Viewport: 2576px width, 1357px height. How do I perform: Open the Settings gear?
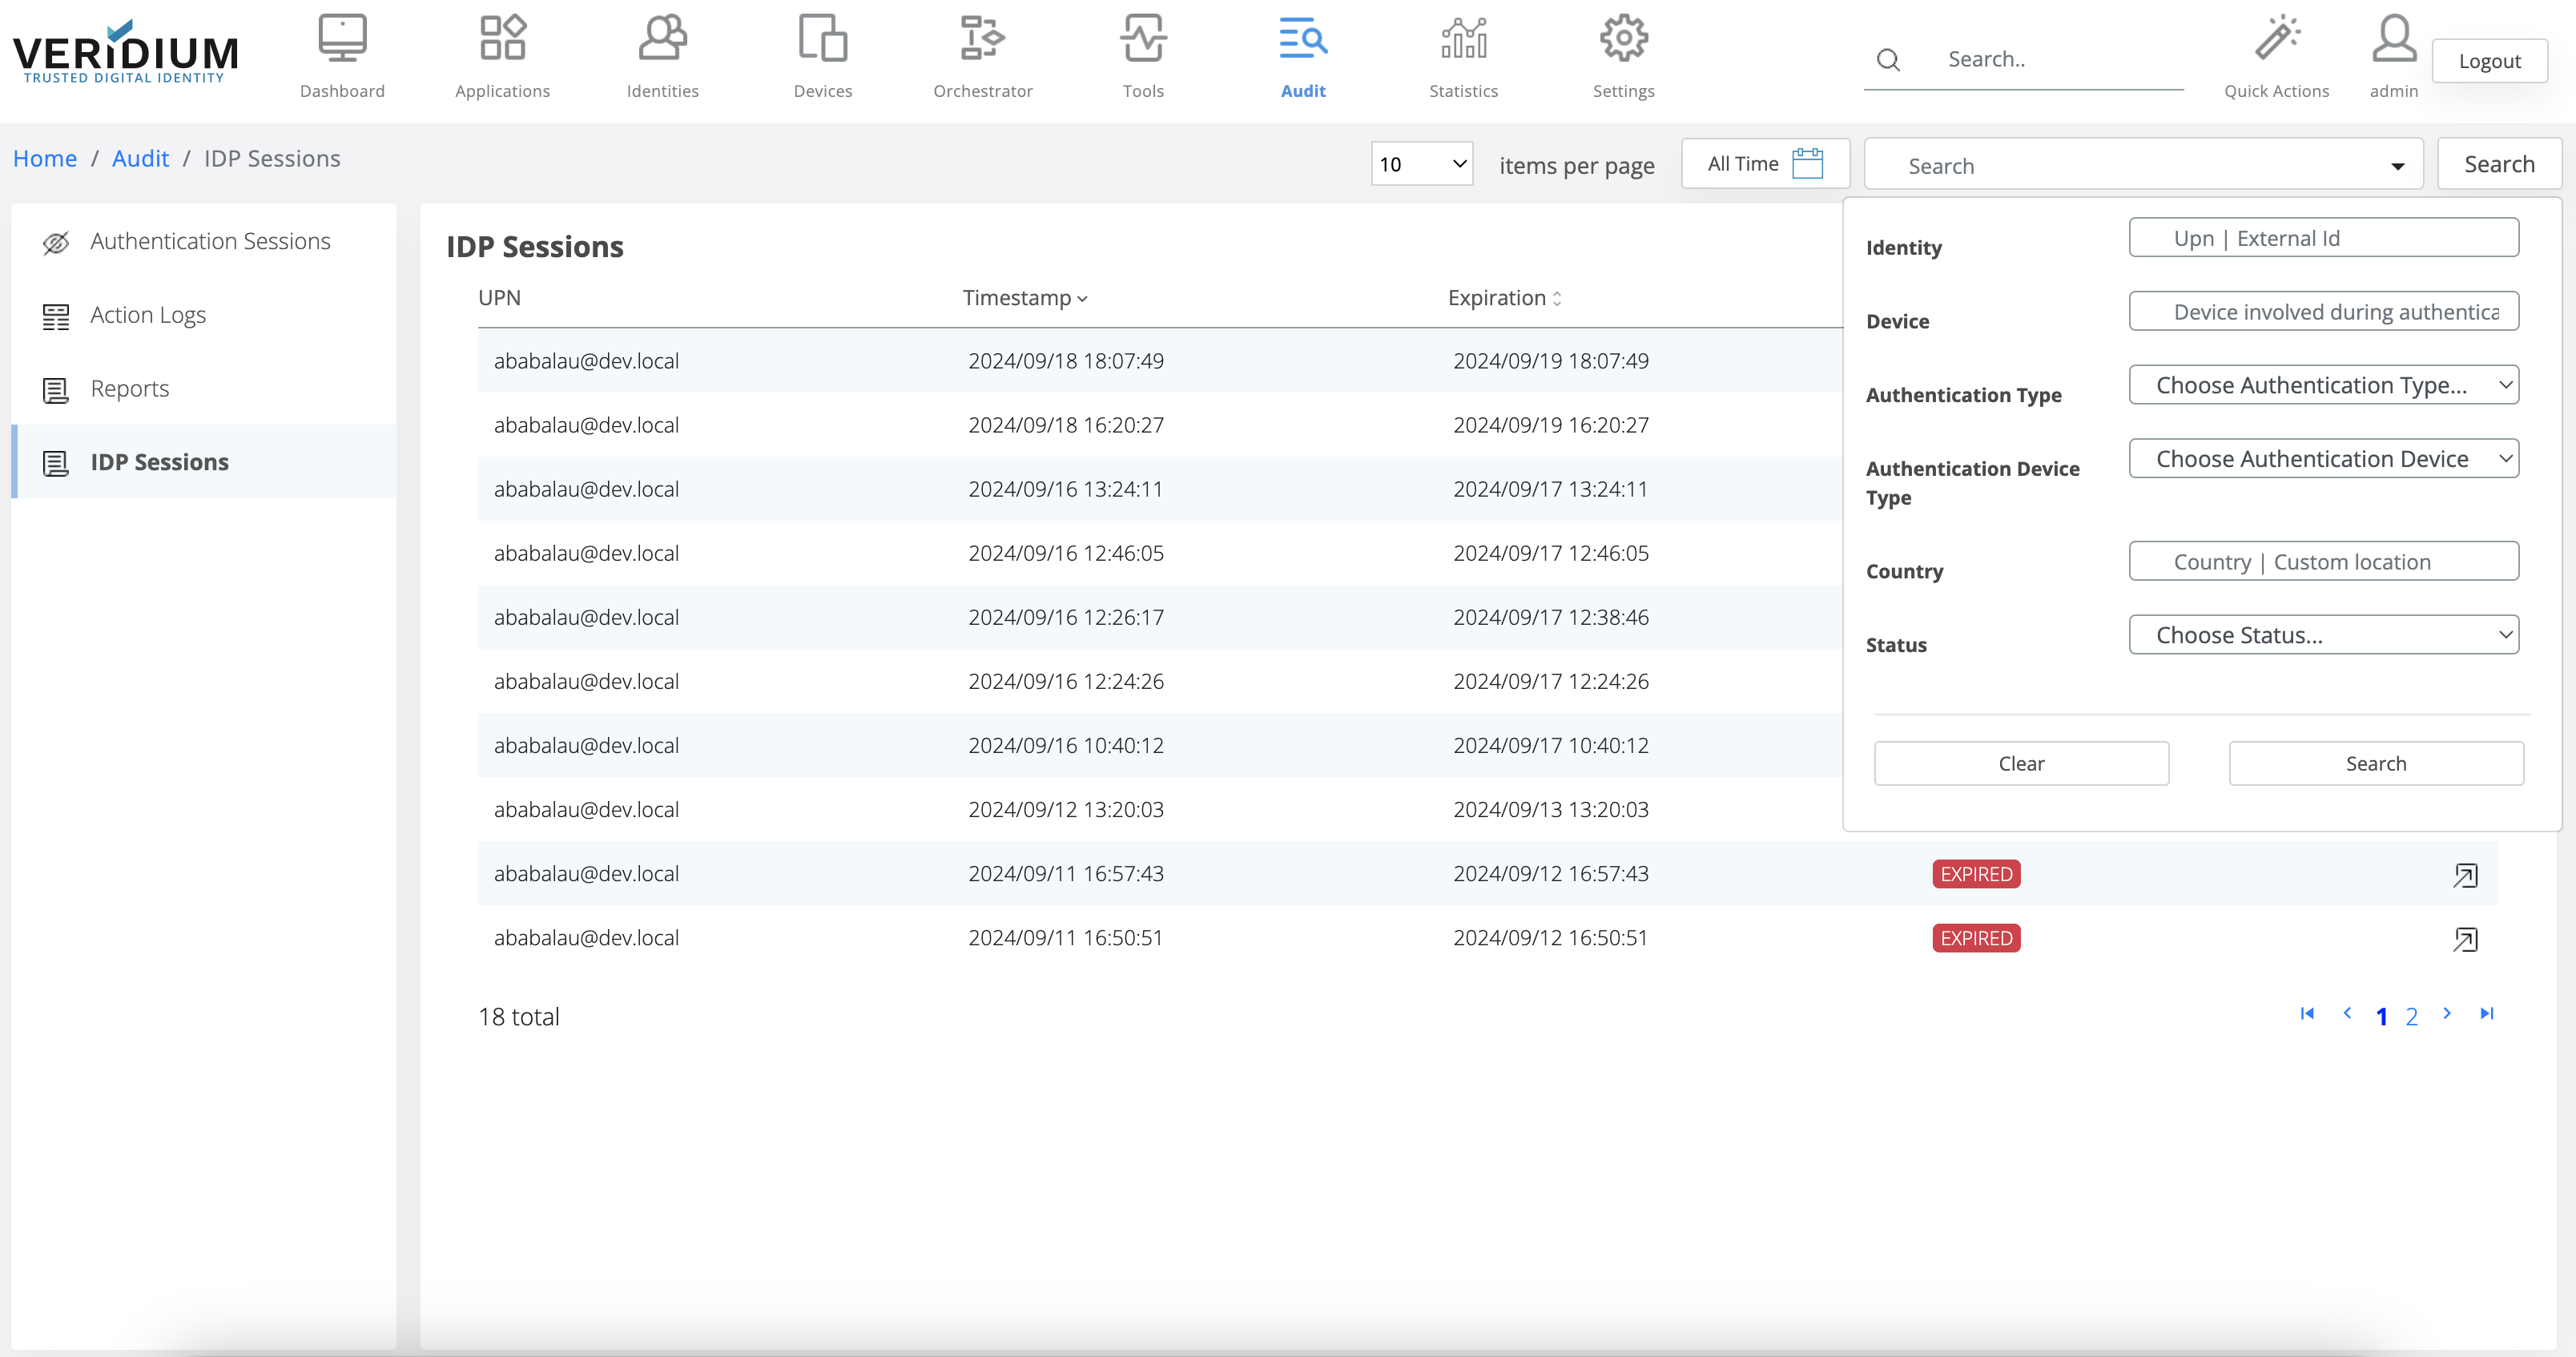point(1622,55)
